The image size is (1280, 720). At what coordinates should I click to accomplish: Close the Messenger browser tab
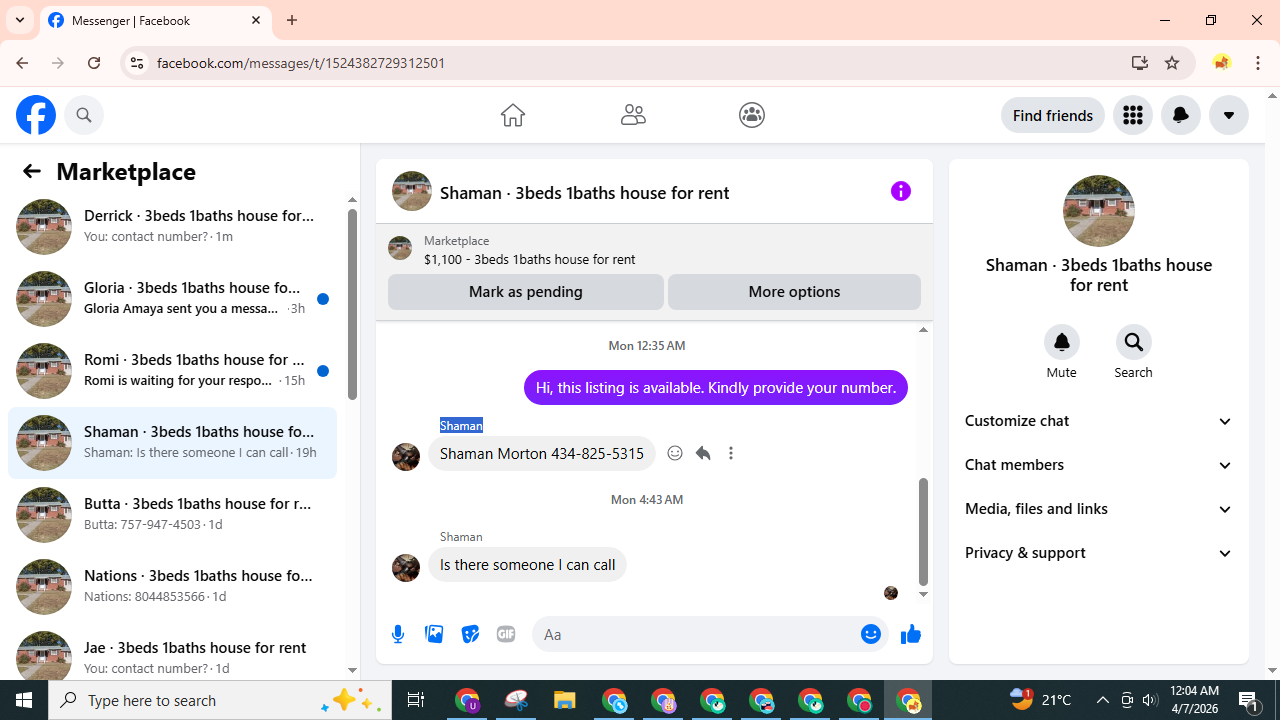tap(256, 20)
